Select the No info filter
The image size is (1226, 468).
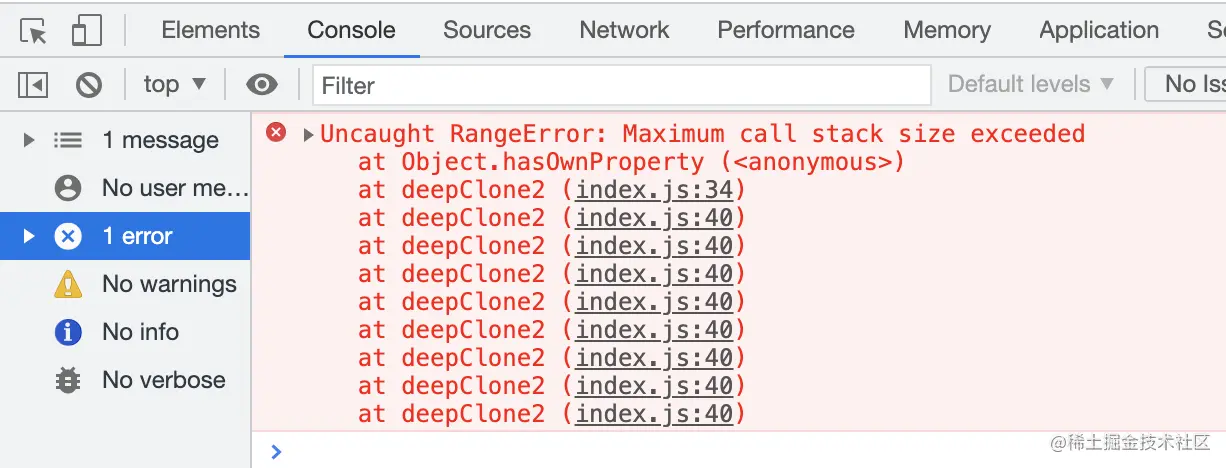[140, 332]
